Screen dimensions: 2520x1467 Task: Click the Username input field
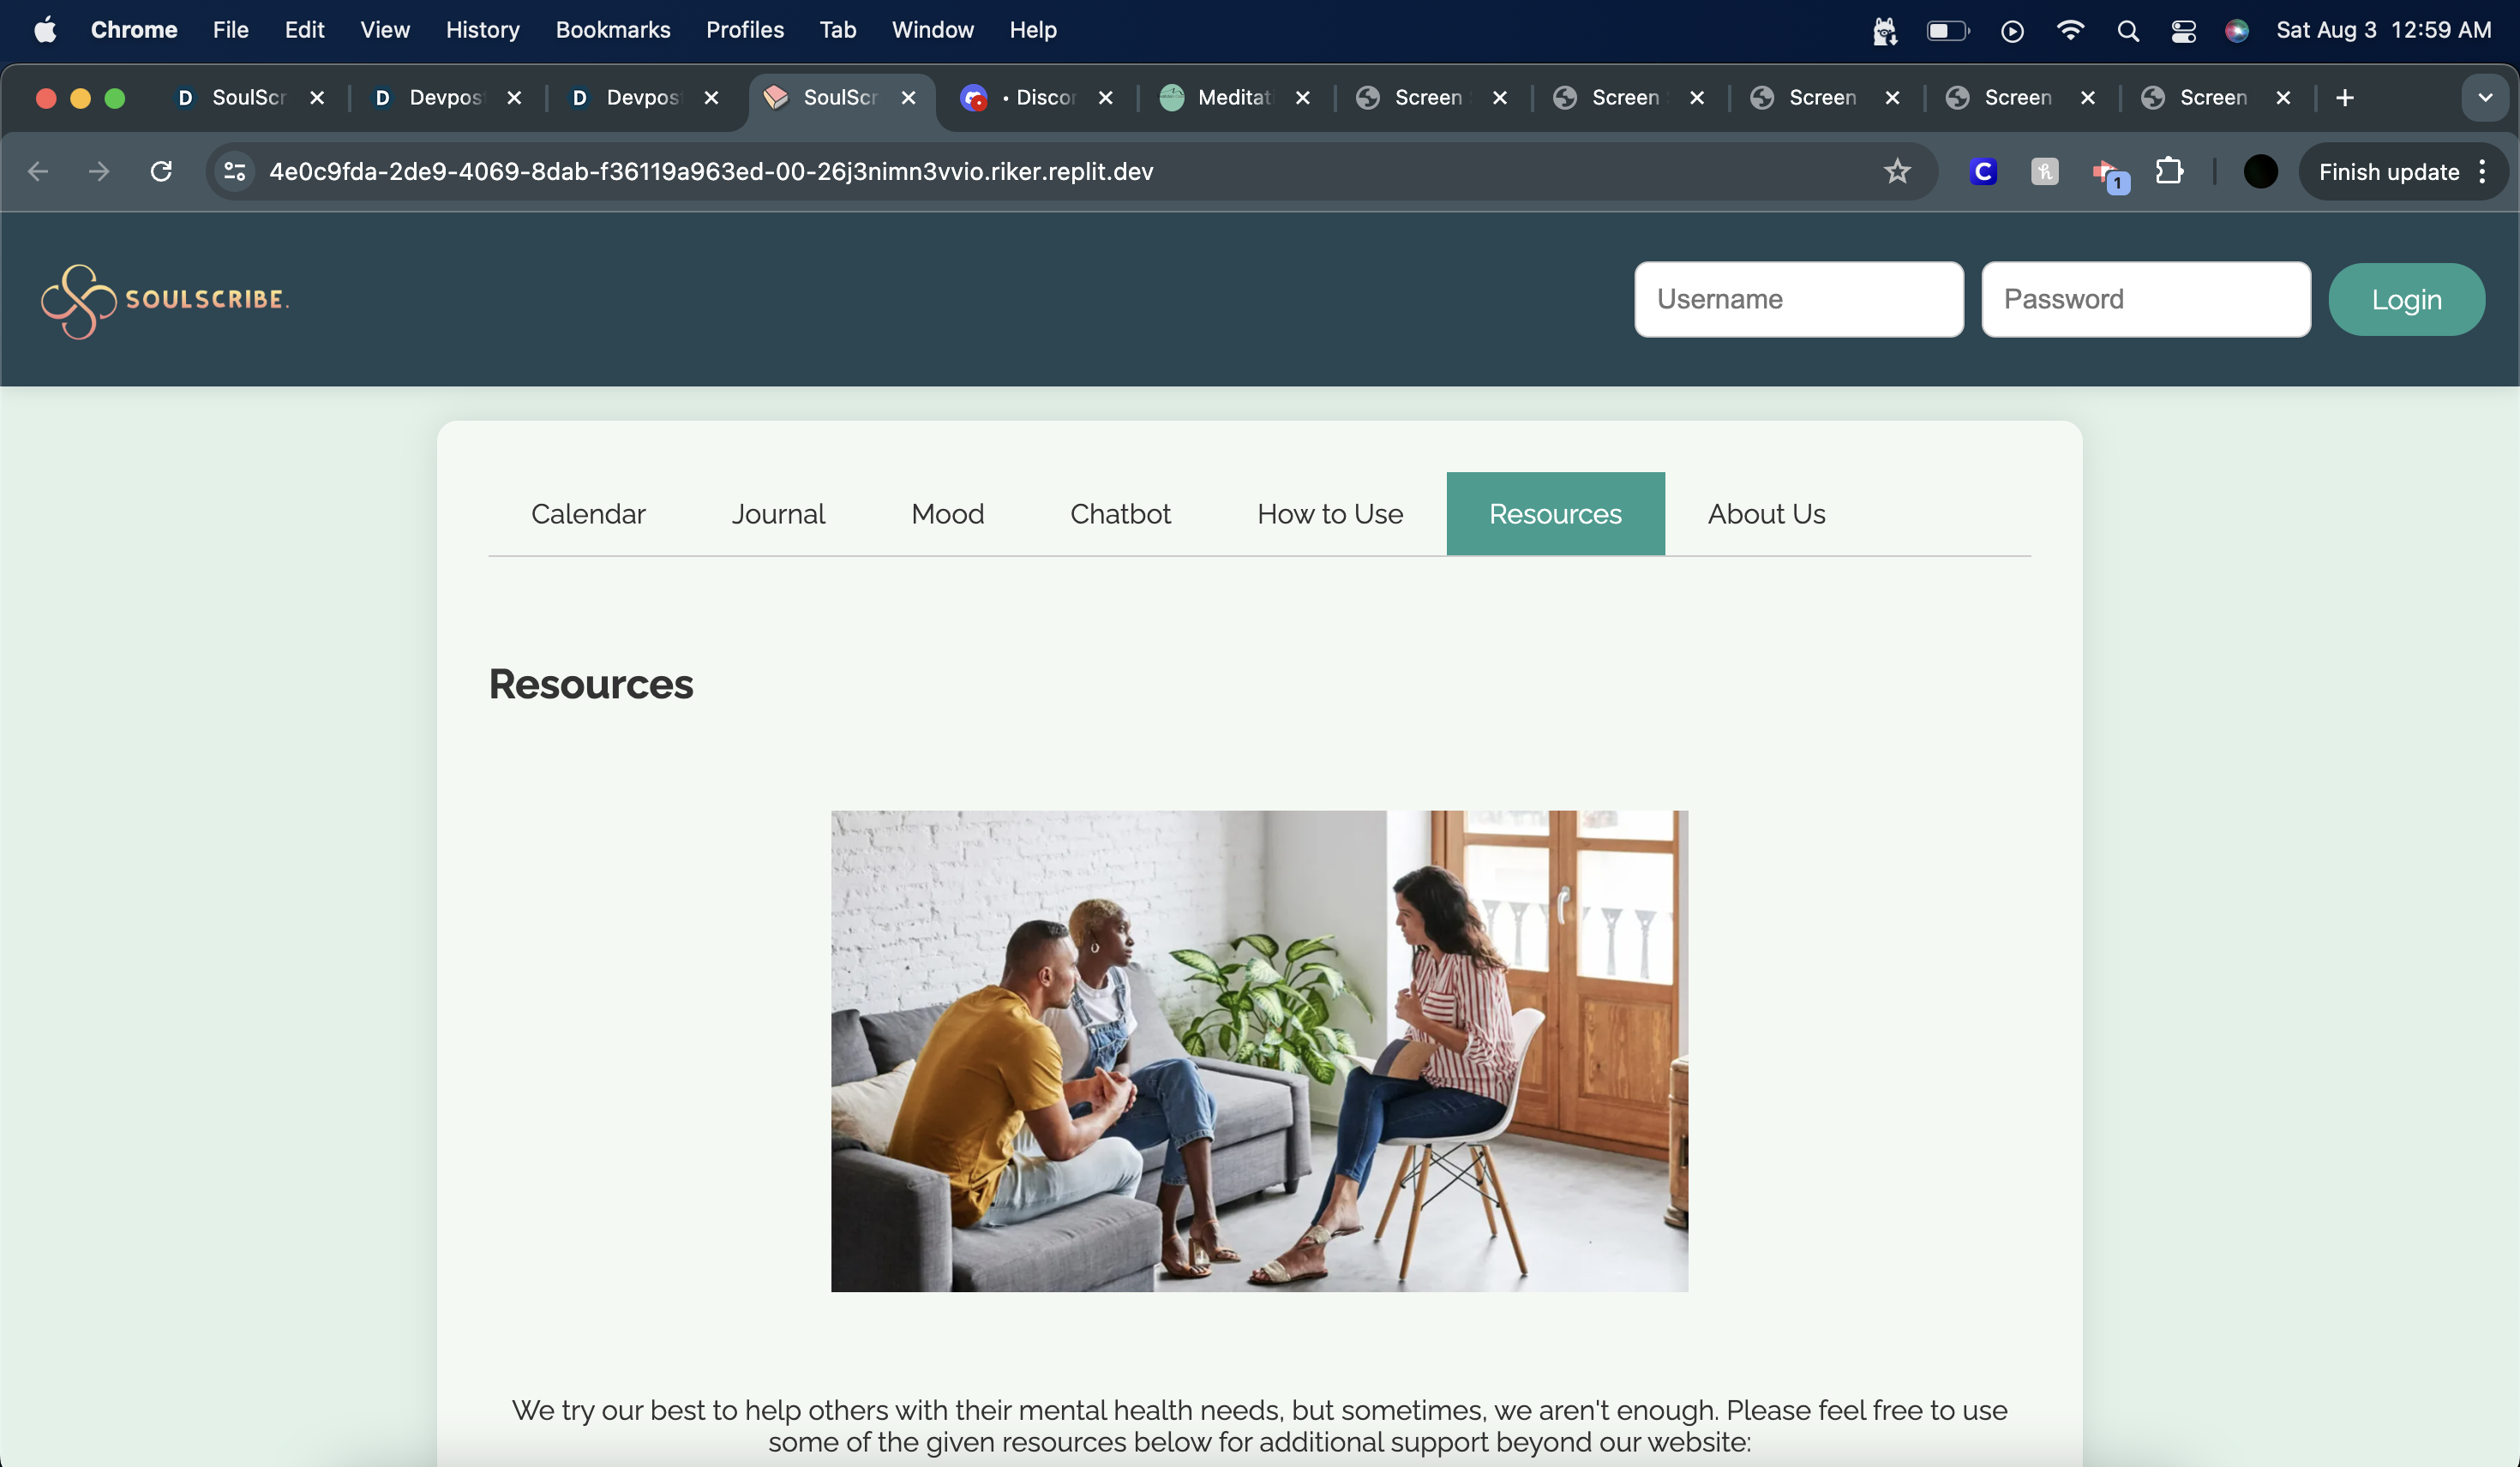click(x=1798, y=299)
